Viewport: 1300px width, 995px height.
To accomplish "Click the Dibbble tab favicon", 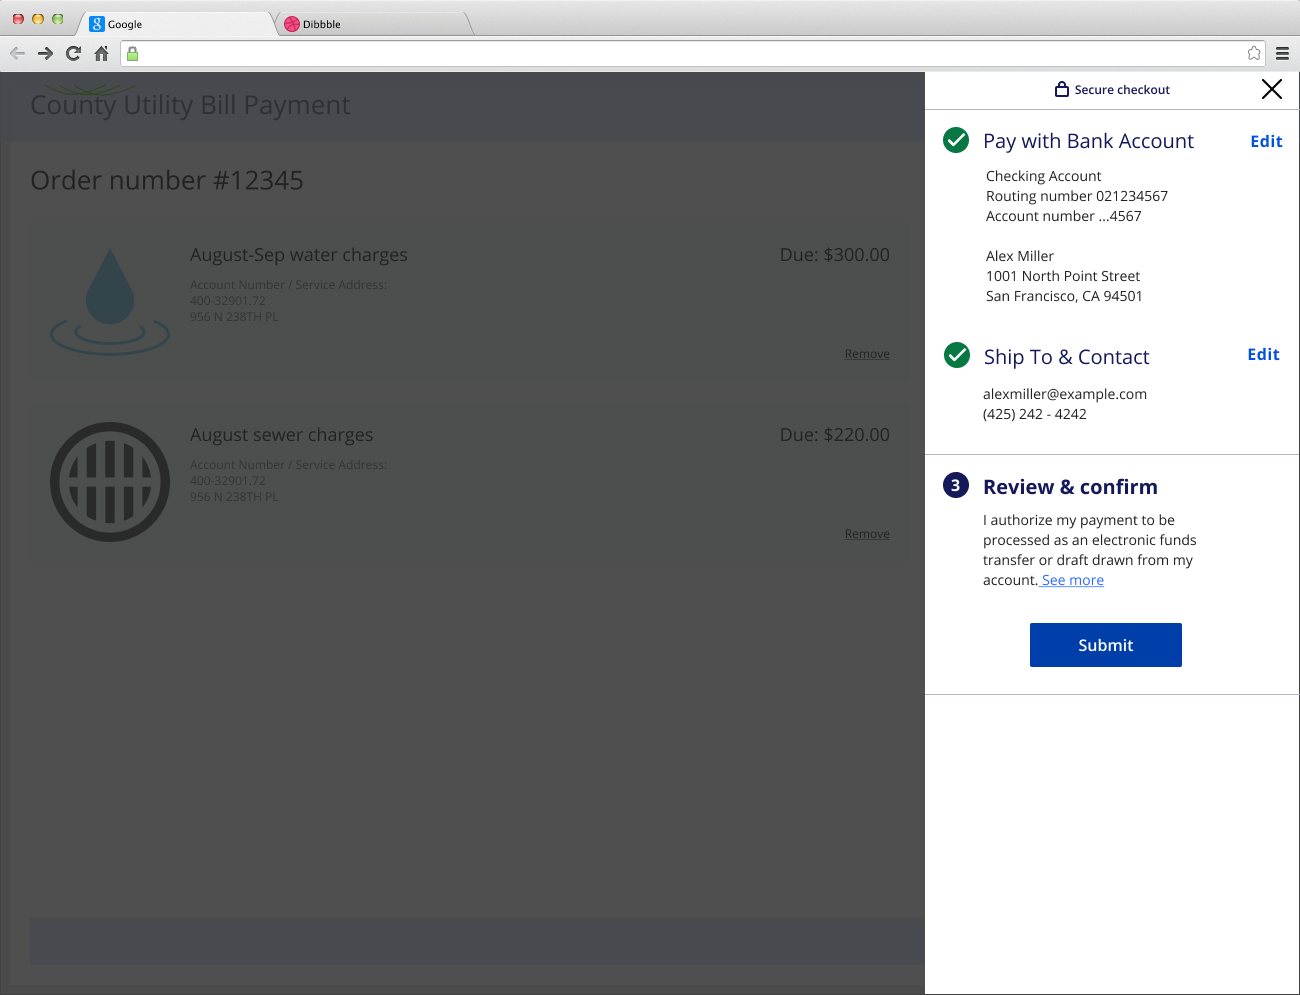I will click(292, 24).
